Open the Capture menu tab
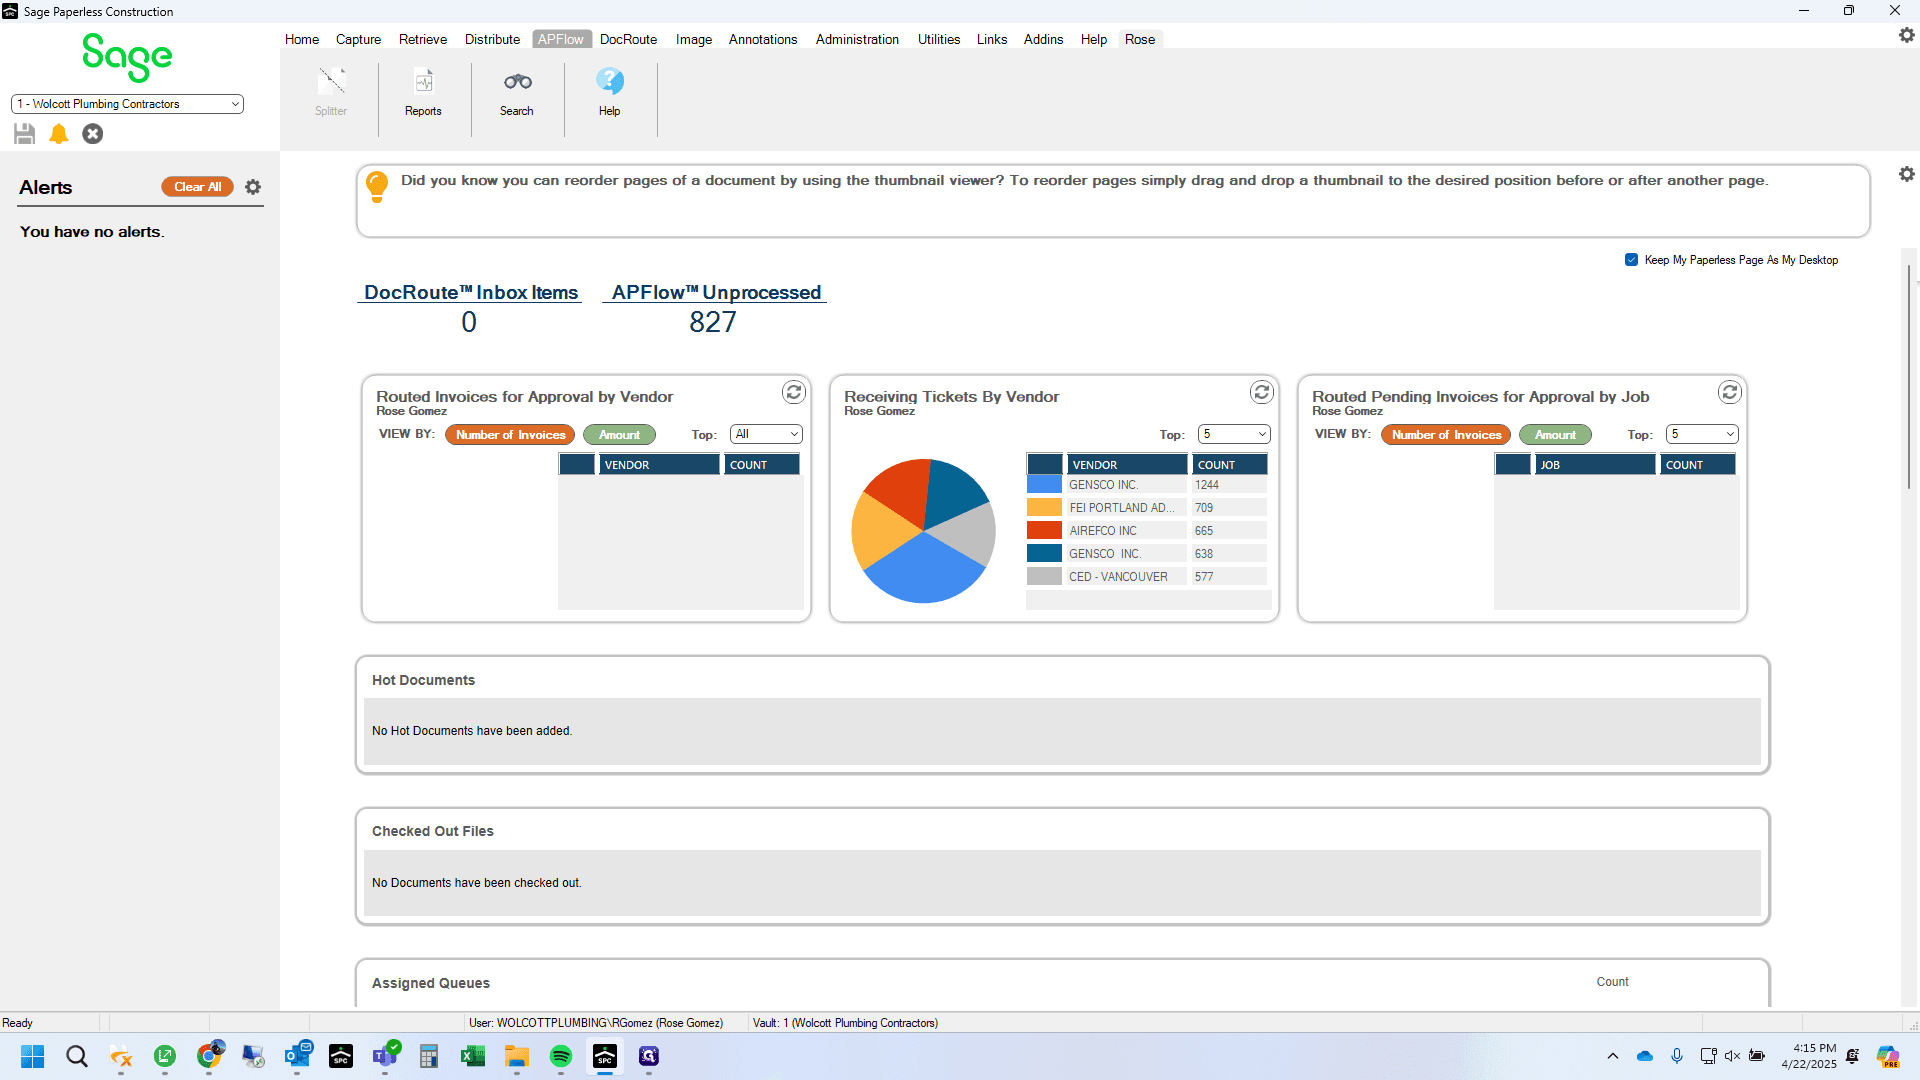 (x=358, y=39)
